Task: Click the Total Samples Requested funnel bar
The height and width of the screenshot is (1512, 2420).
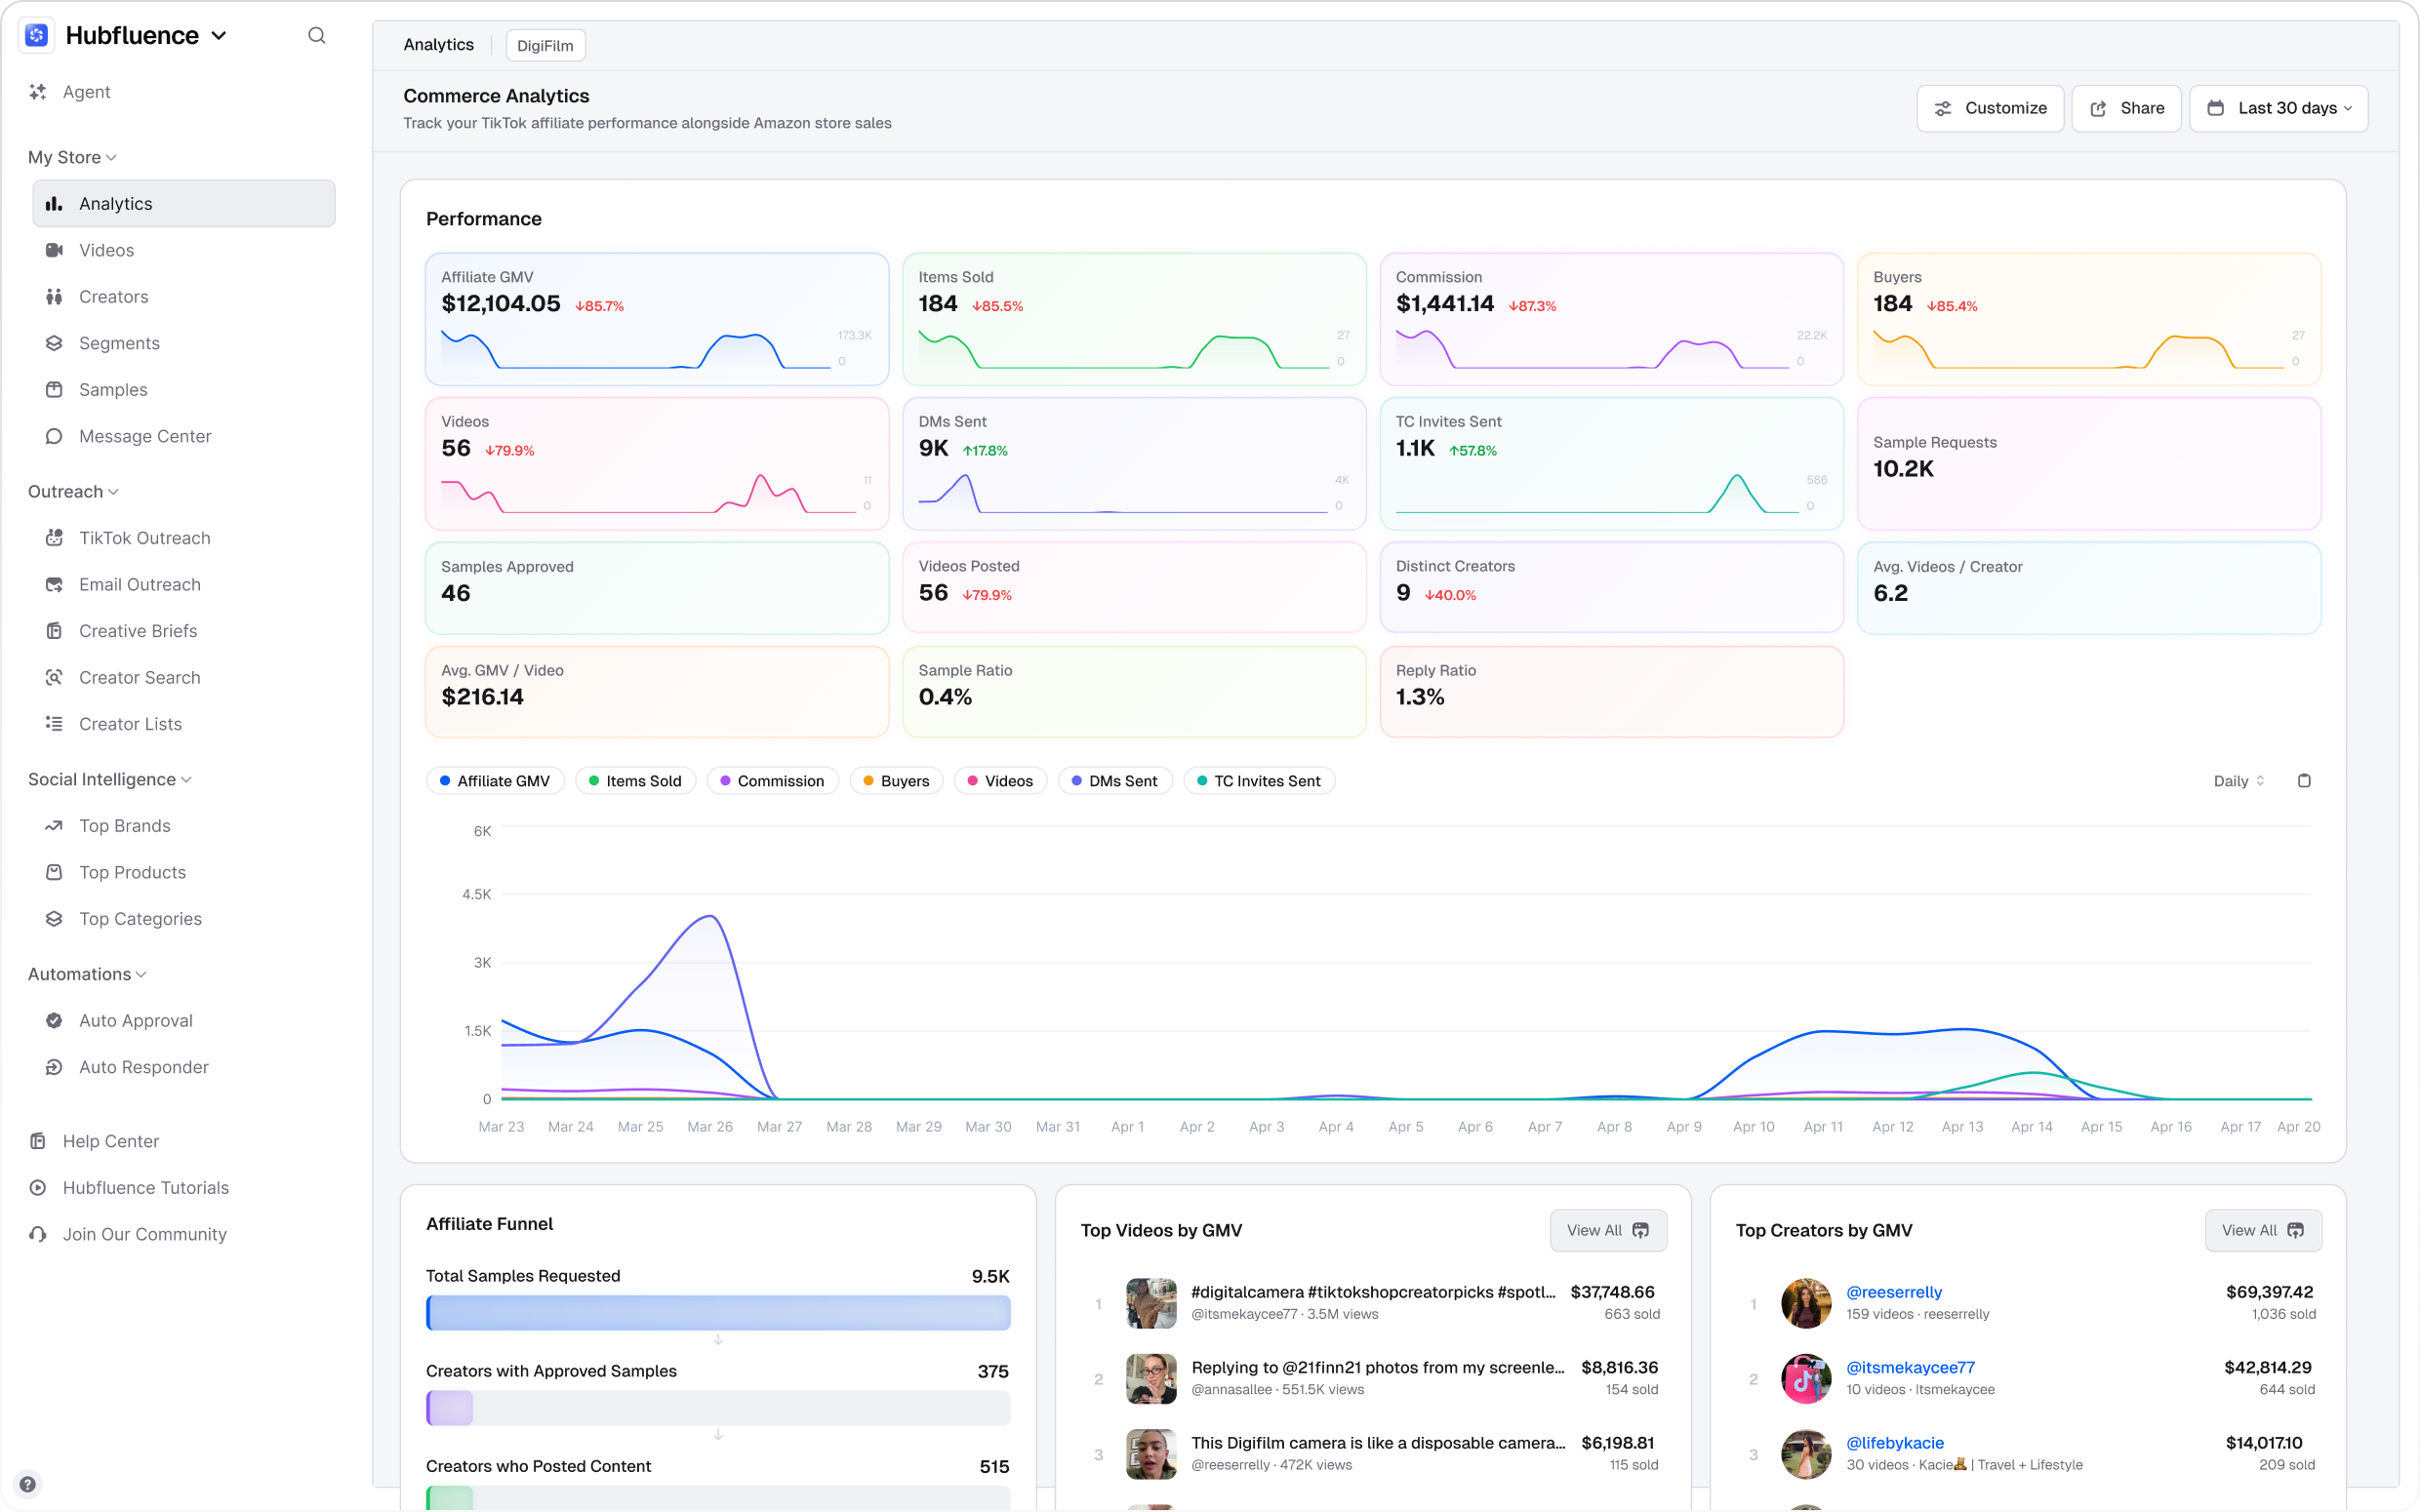Action: point(718,1313)
